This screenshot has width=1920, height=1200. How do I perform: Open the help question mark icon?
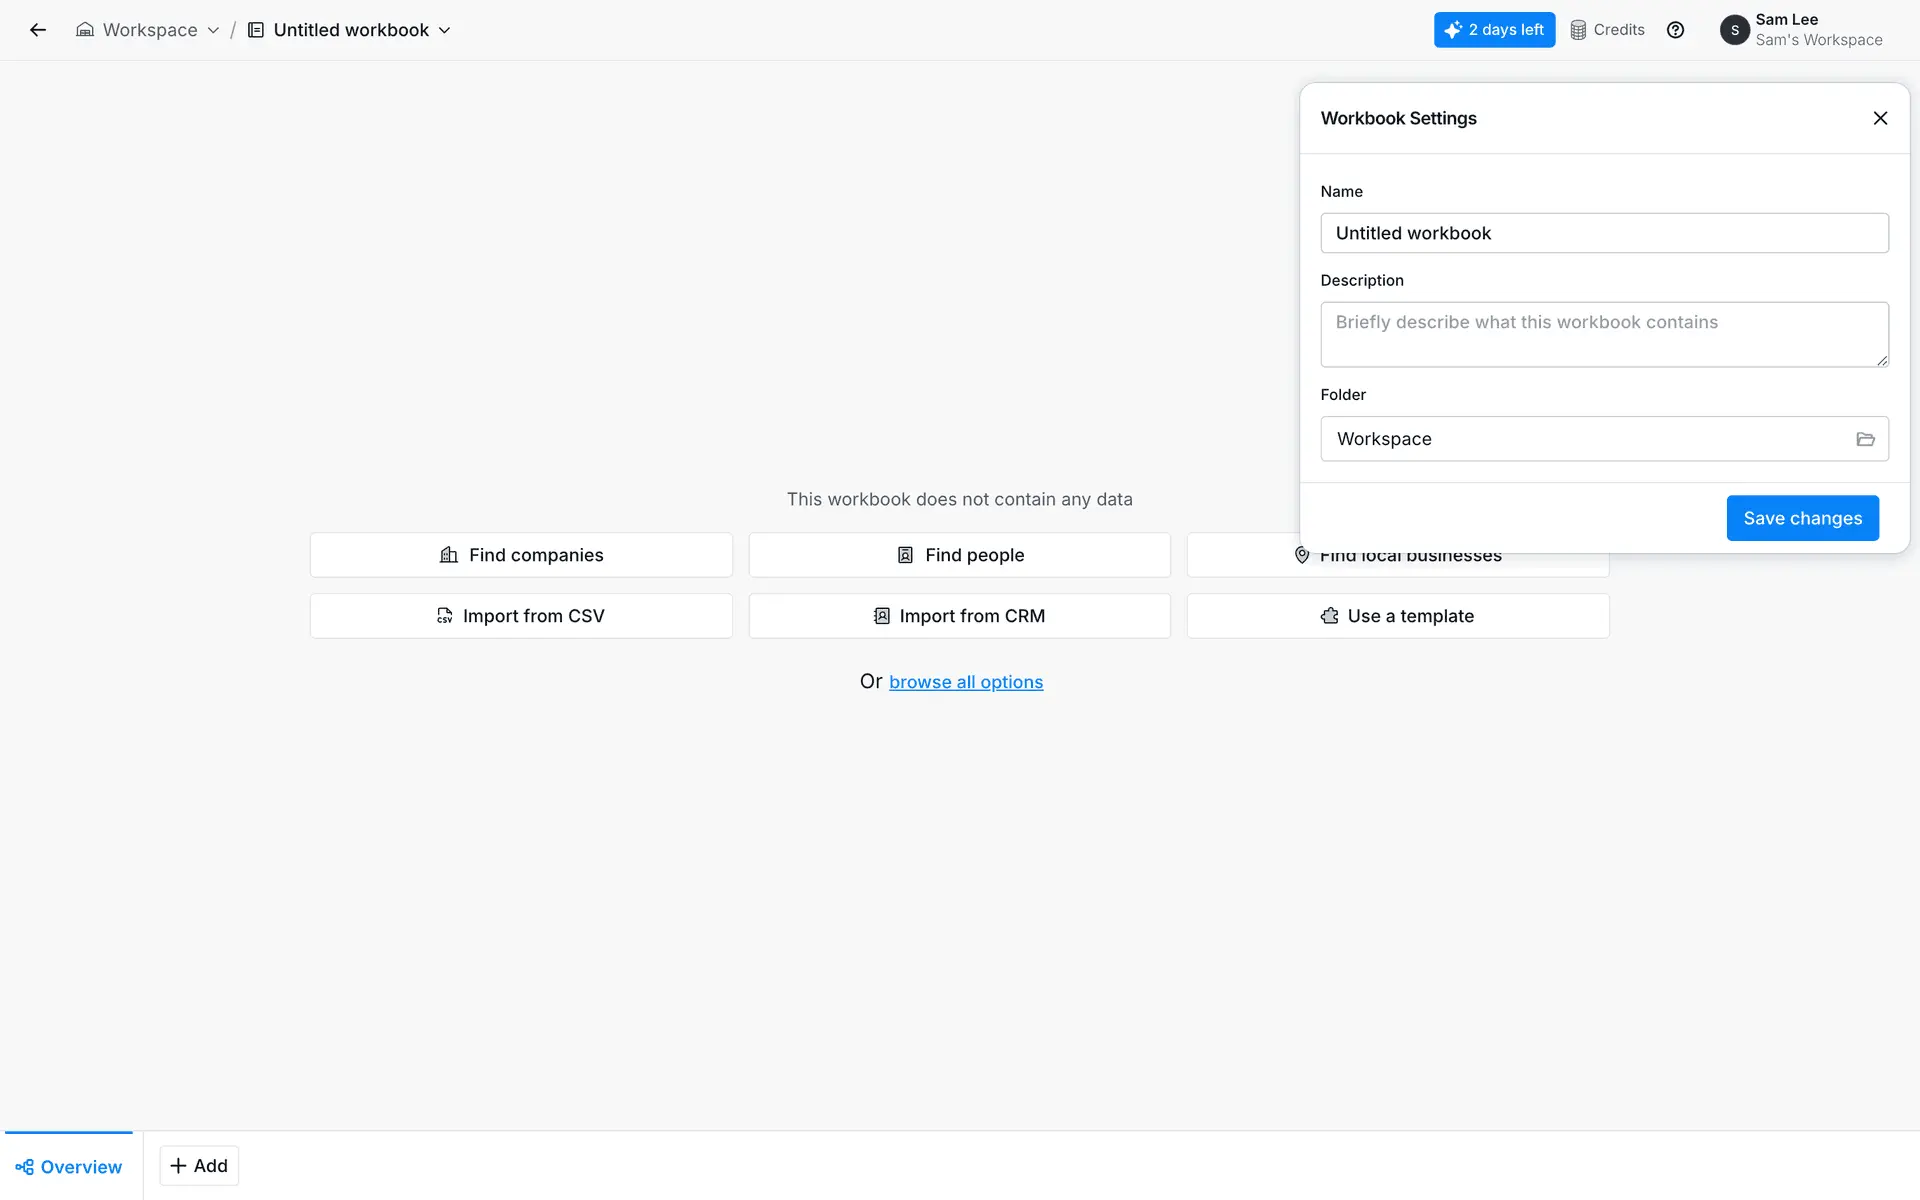pyautogui.click(x=1675, y=30)
